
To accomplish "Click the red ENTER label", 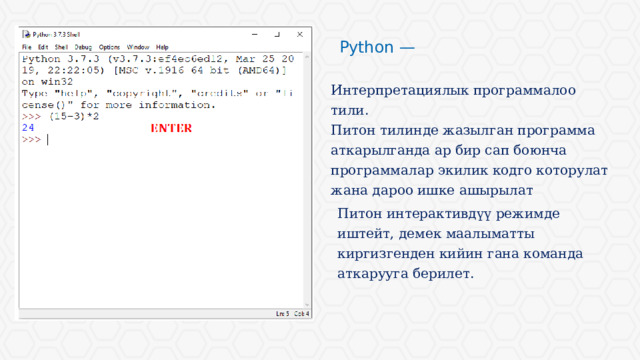I will pyautogui.click(x=171, y=128).
